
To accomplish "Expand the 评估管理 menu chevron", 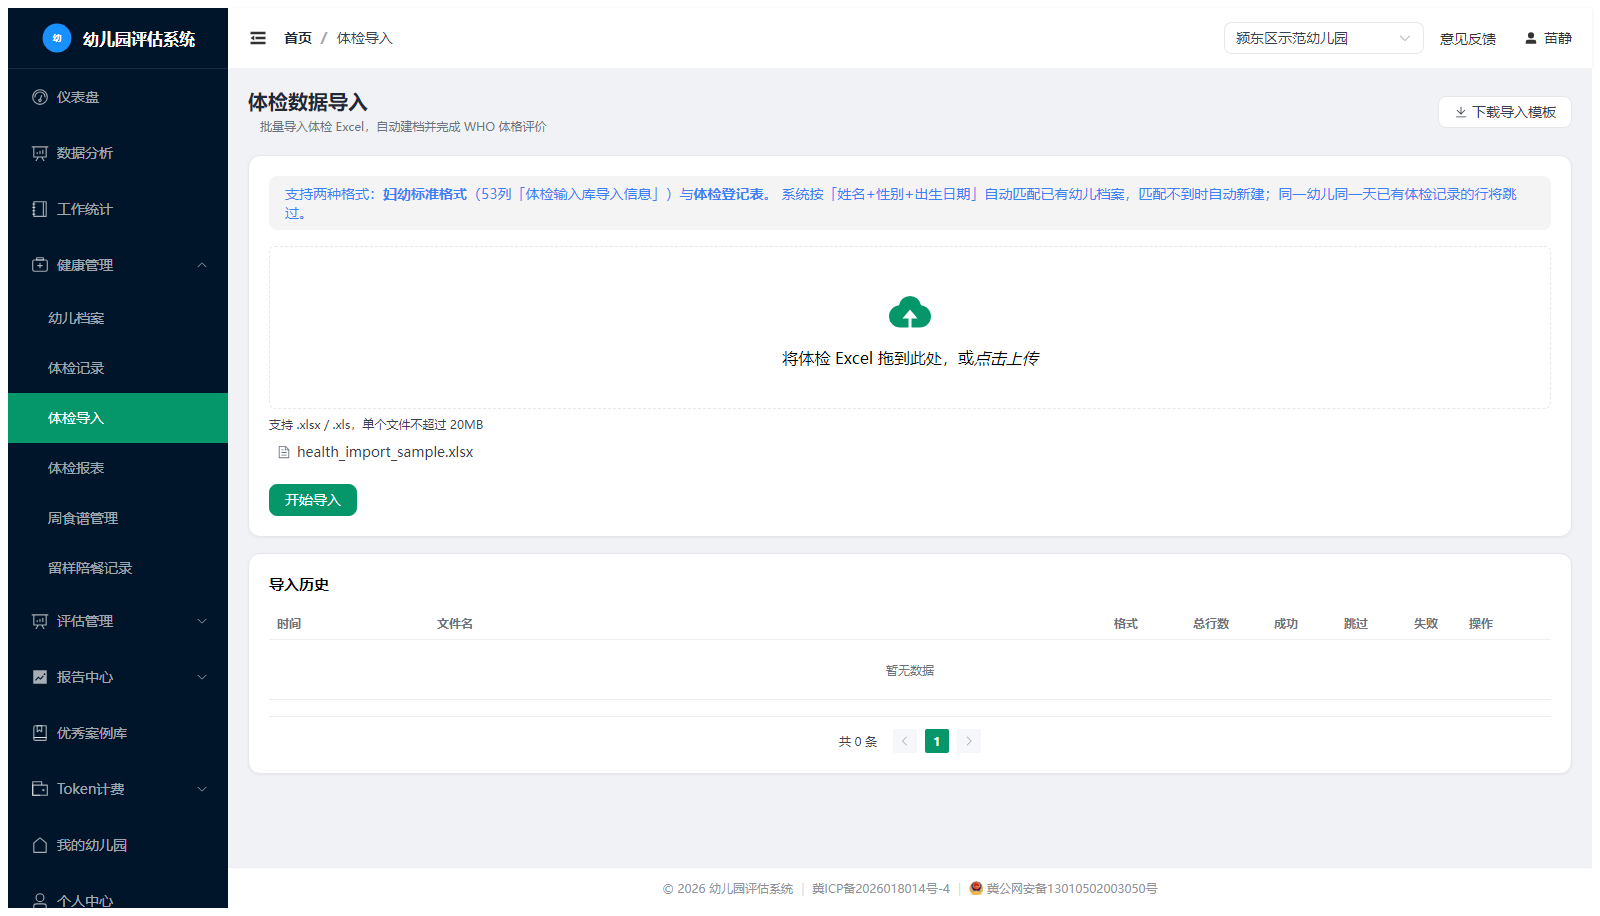I will pyautogui.click(x=202, y=621).
